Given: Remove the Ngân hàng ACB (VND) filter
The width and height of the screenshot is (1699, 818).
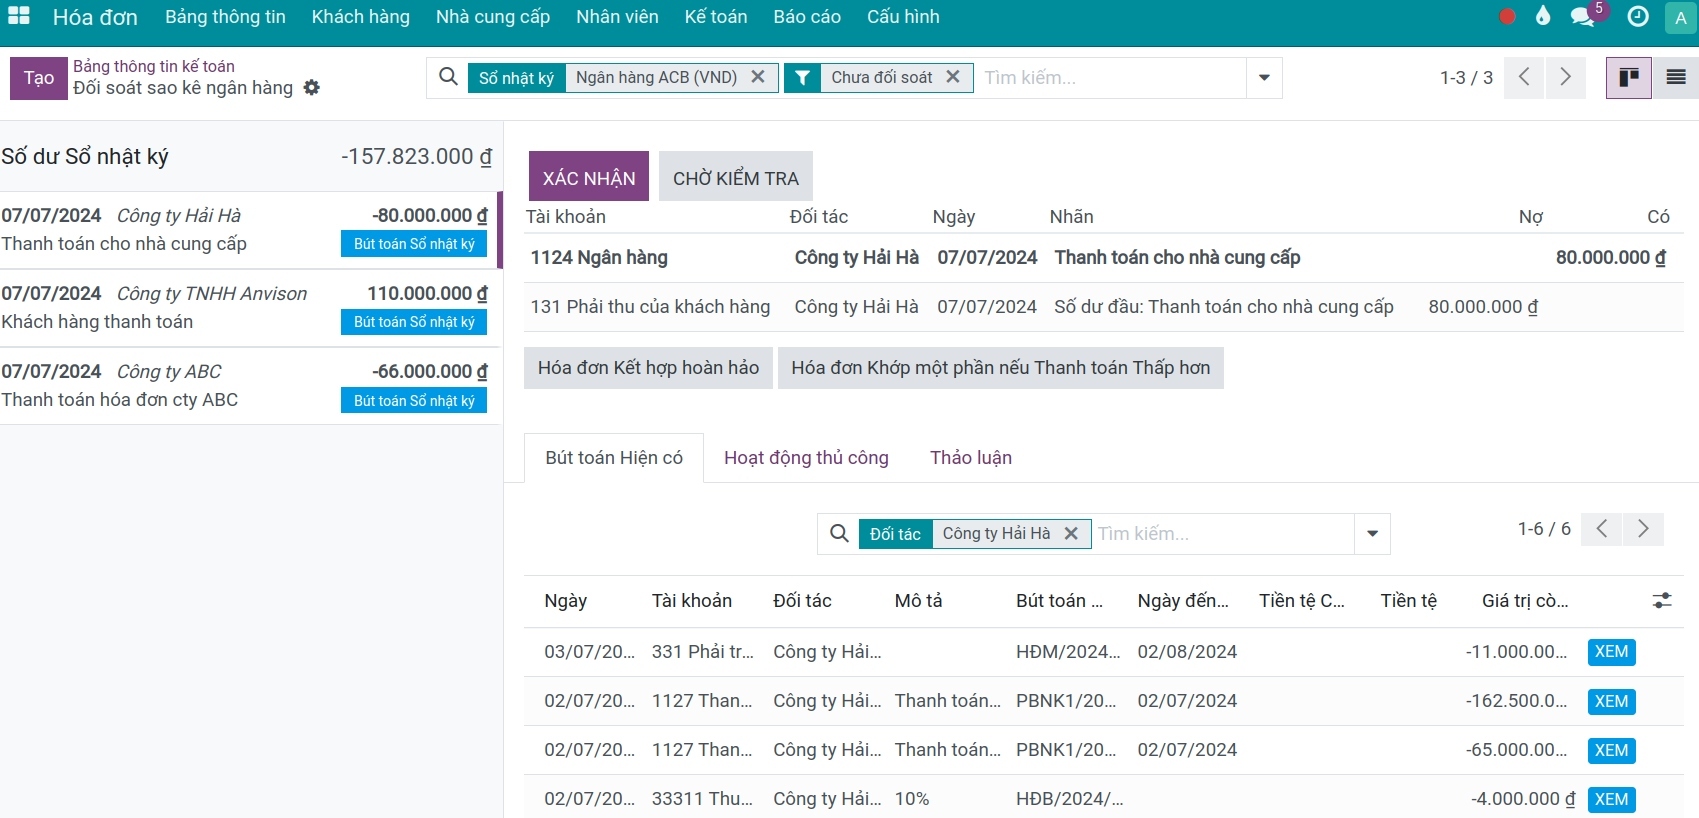Looking at the screenshot, I should [757, 77].
